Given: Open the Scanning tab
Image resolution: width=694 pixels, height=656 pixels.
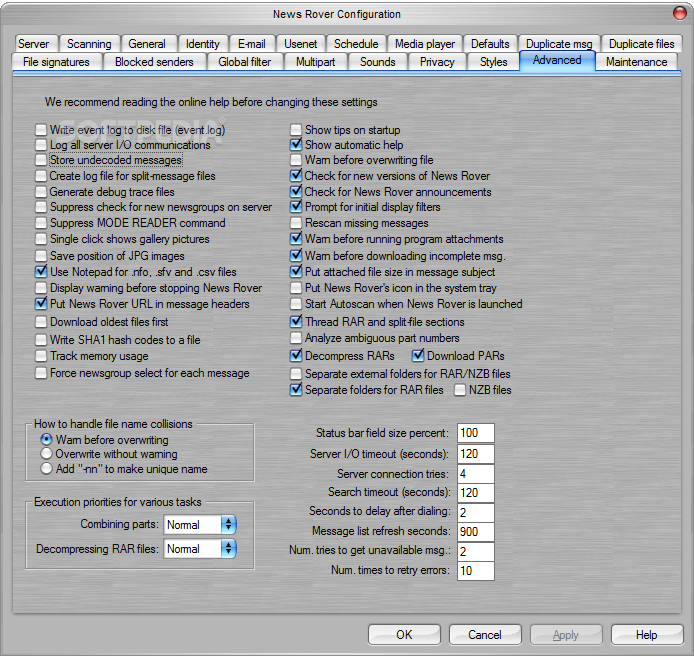Looking at the screenshot, I should tap(89, 44).
